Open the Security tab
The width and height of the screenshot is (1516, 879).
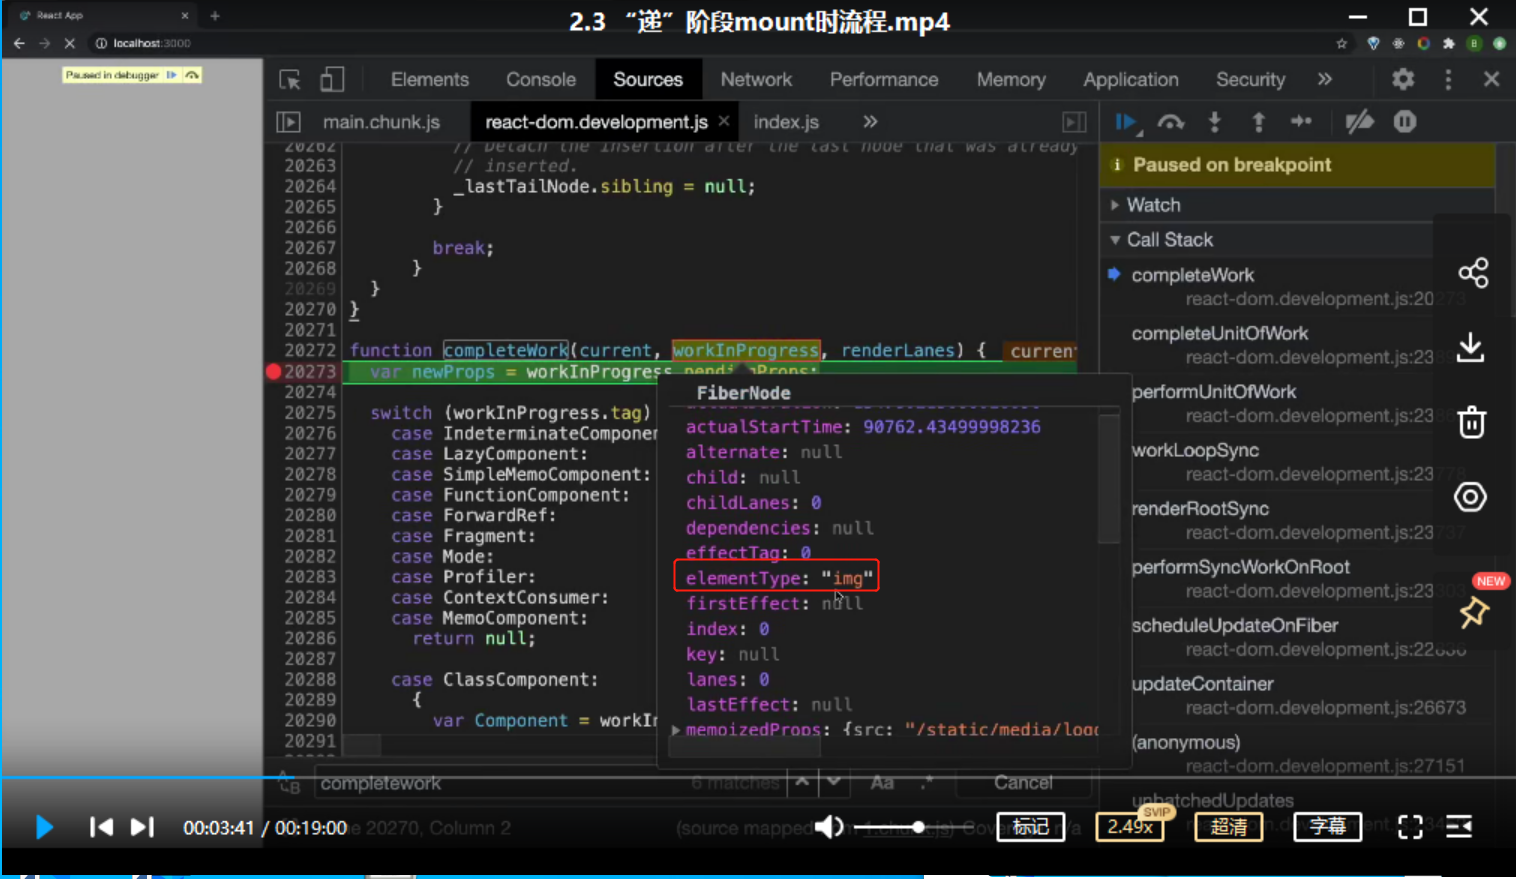tap(1250, 80)
